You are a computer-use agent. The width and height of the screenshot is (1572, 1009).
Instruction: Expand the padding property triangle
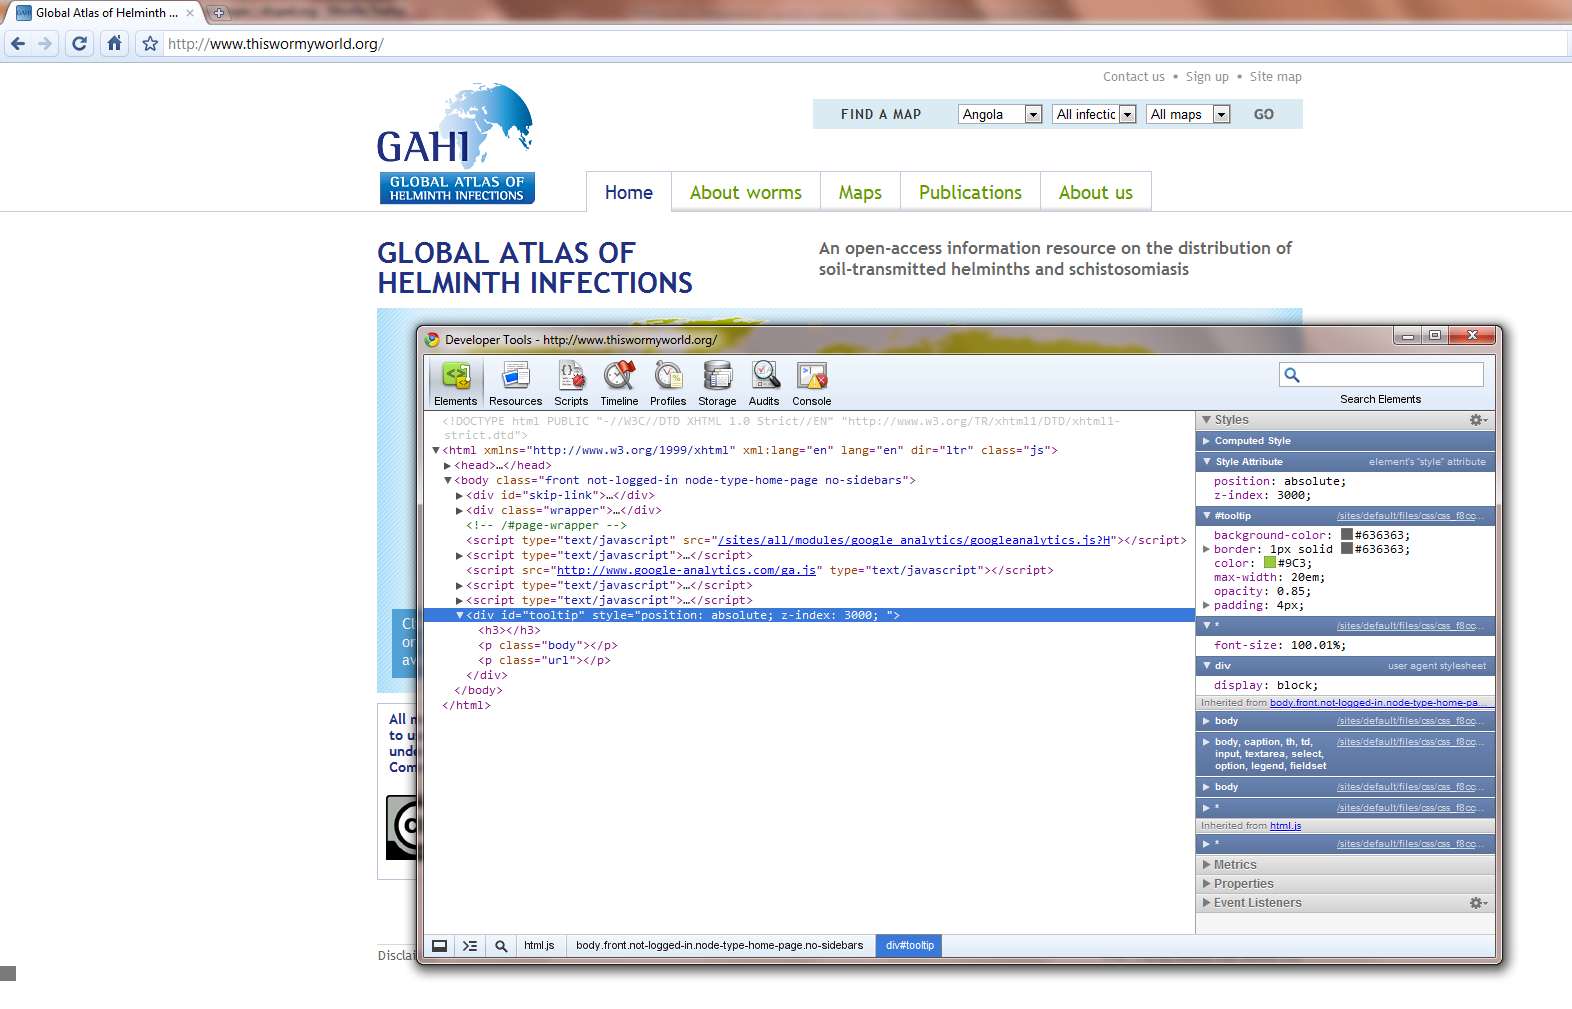tap(1207, 605)
